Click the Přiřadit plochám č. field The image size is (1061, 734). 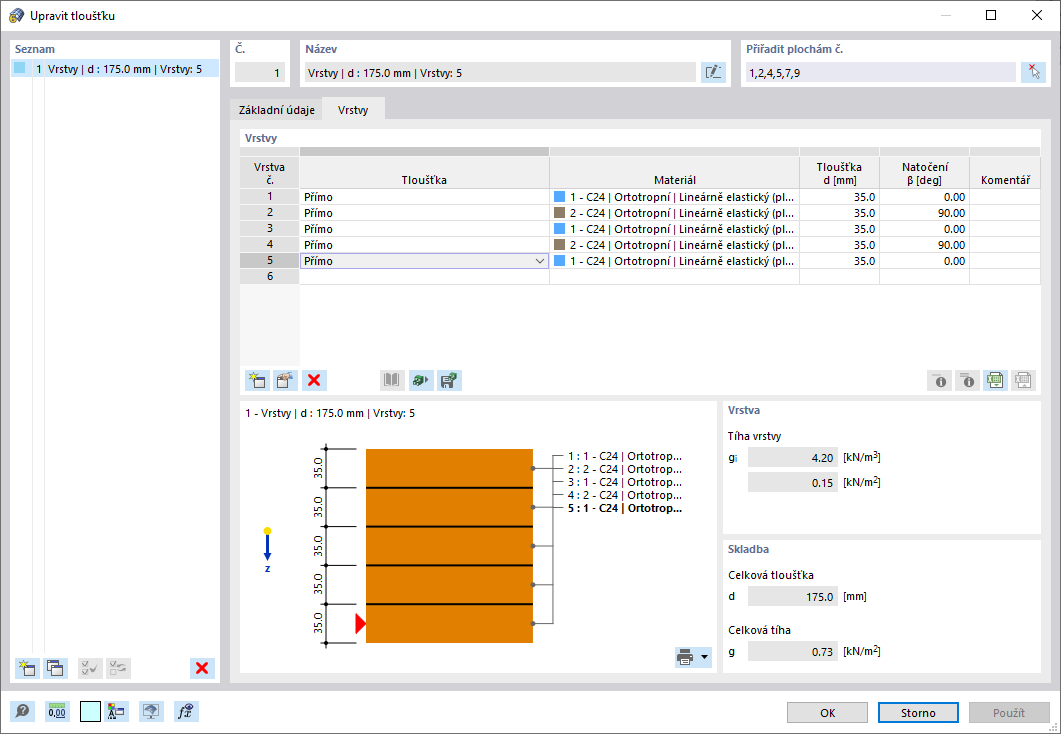click(x=880, y=72)
